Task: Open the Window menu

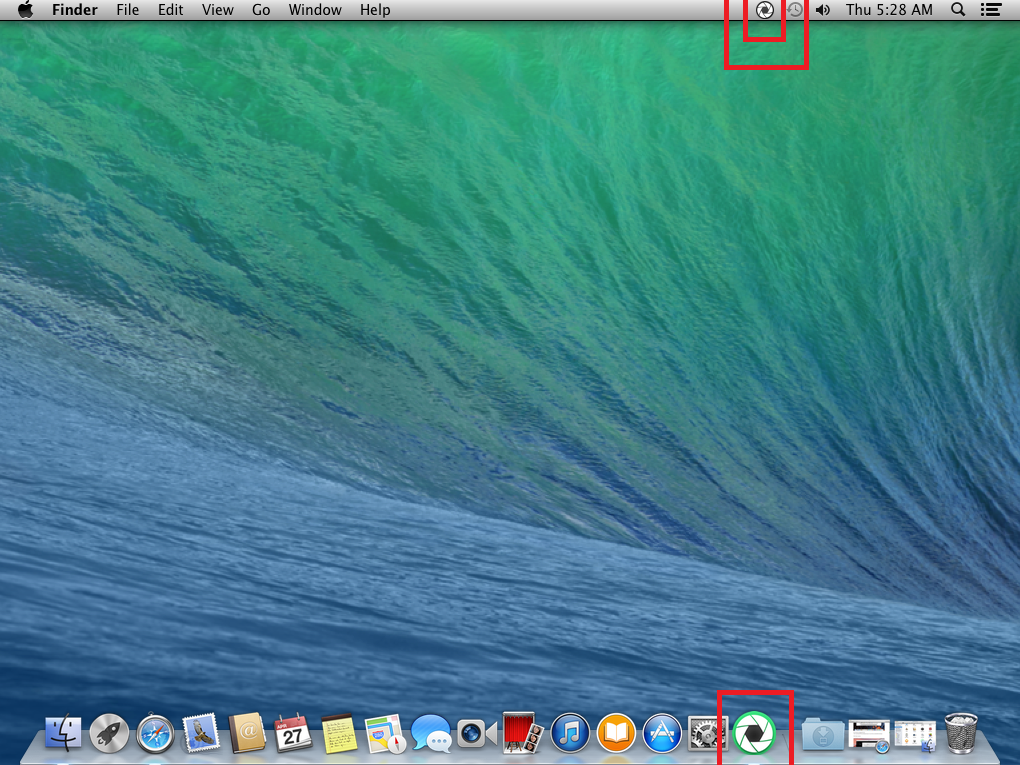Action: click(x=315, y=10)
